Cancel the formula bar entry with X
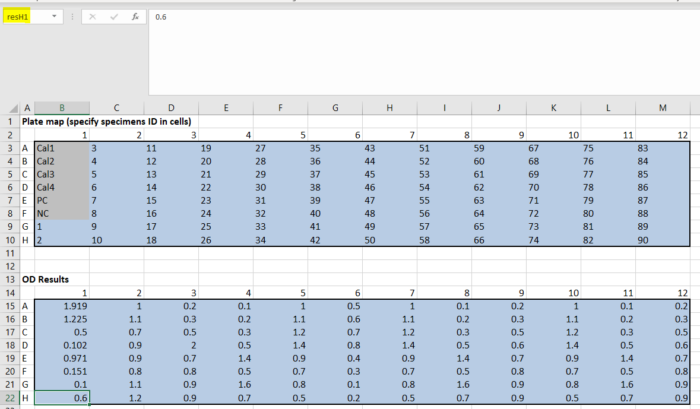 (x=92, y=17)
